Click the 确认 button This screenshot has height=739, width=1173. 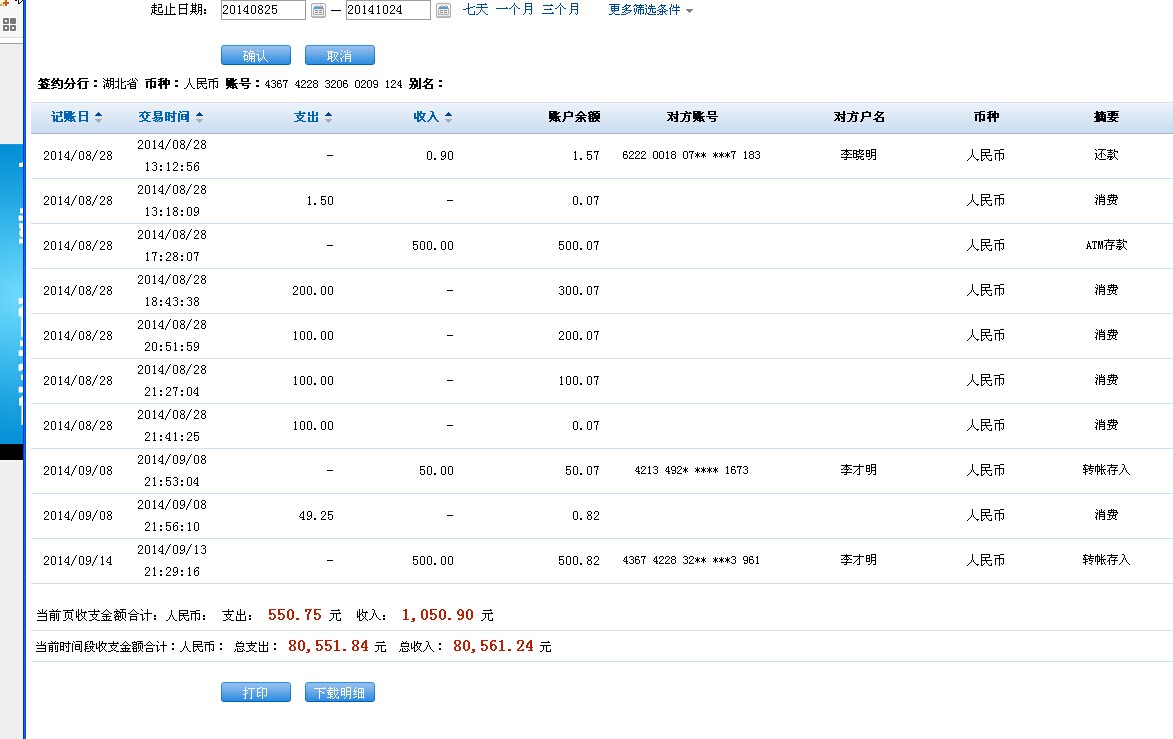click(255, 56)
